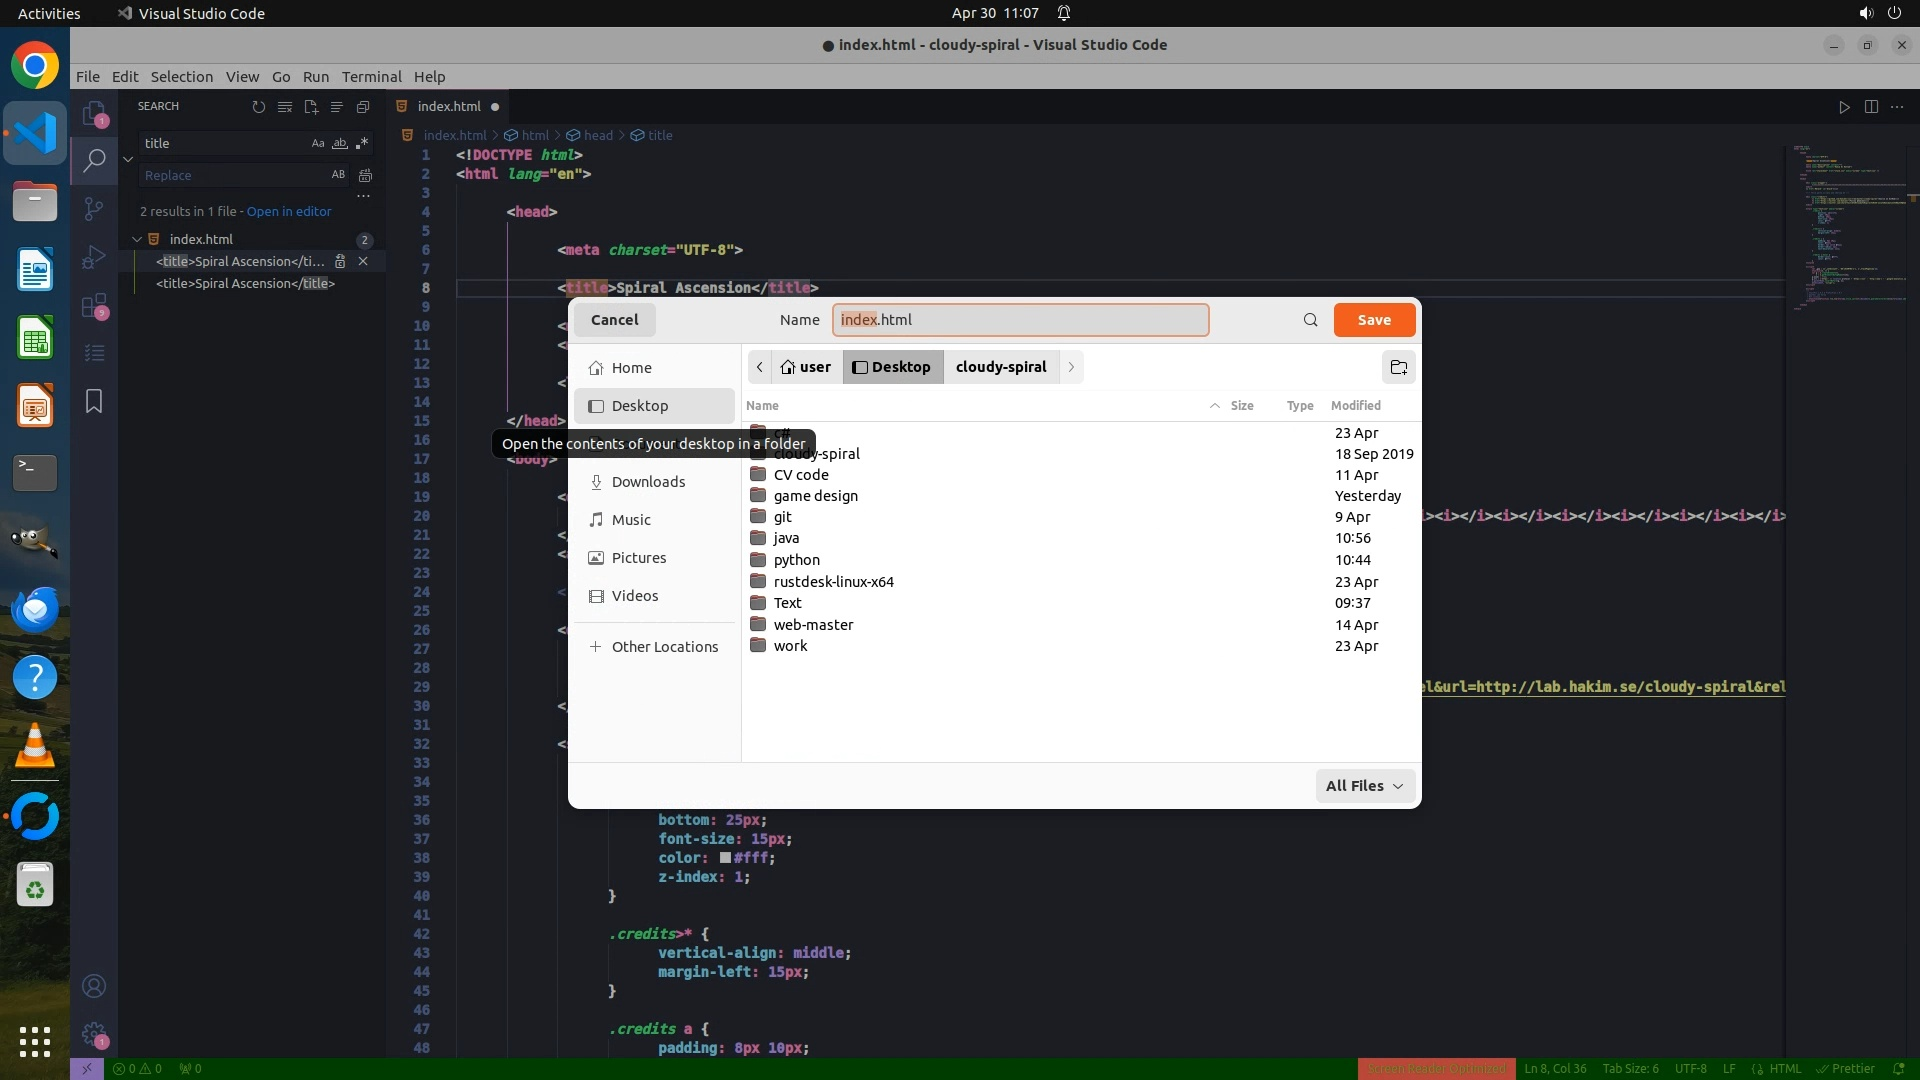Toggle Use Regular Expression search option
Screen dimensions: 1920x1080
(x=362, y=144)
